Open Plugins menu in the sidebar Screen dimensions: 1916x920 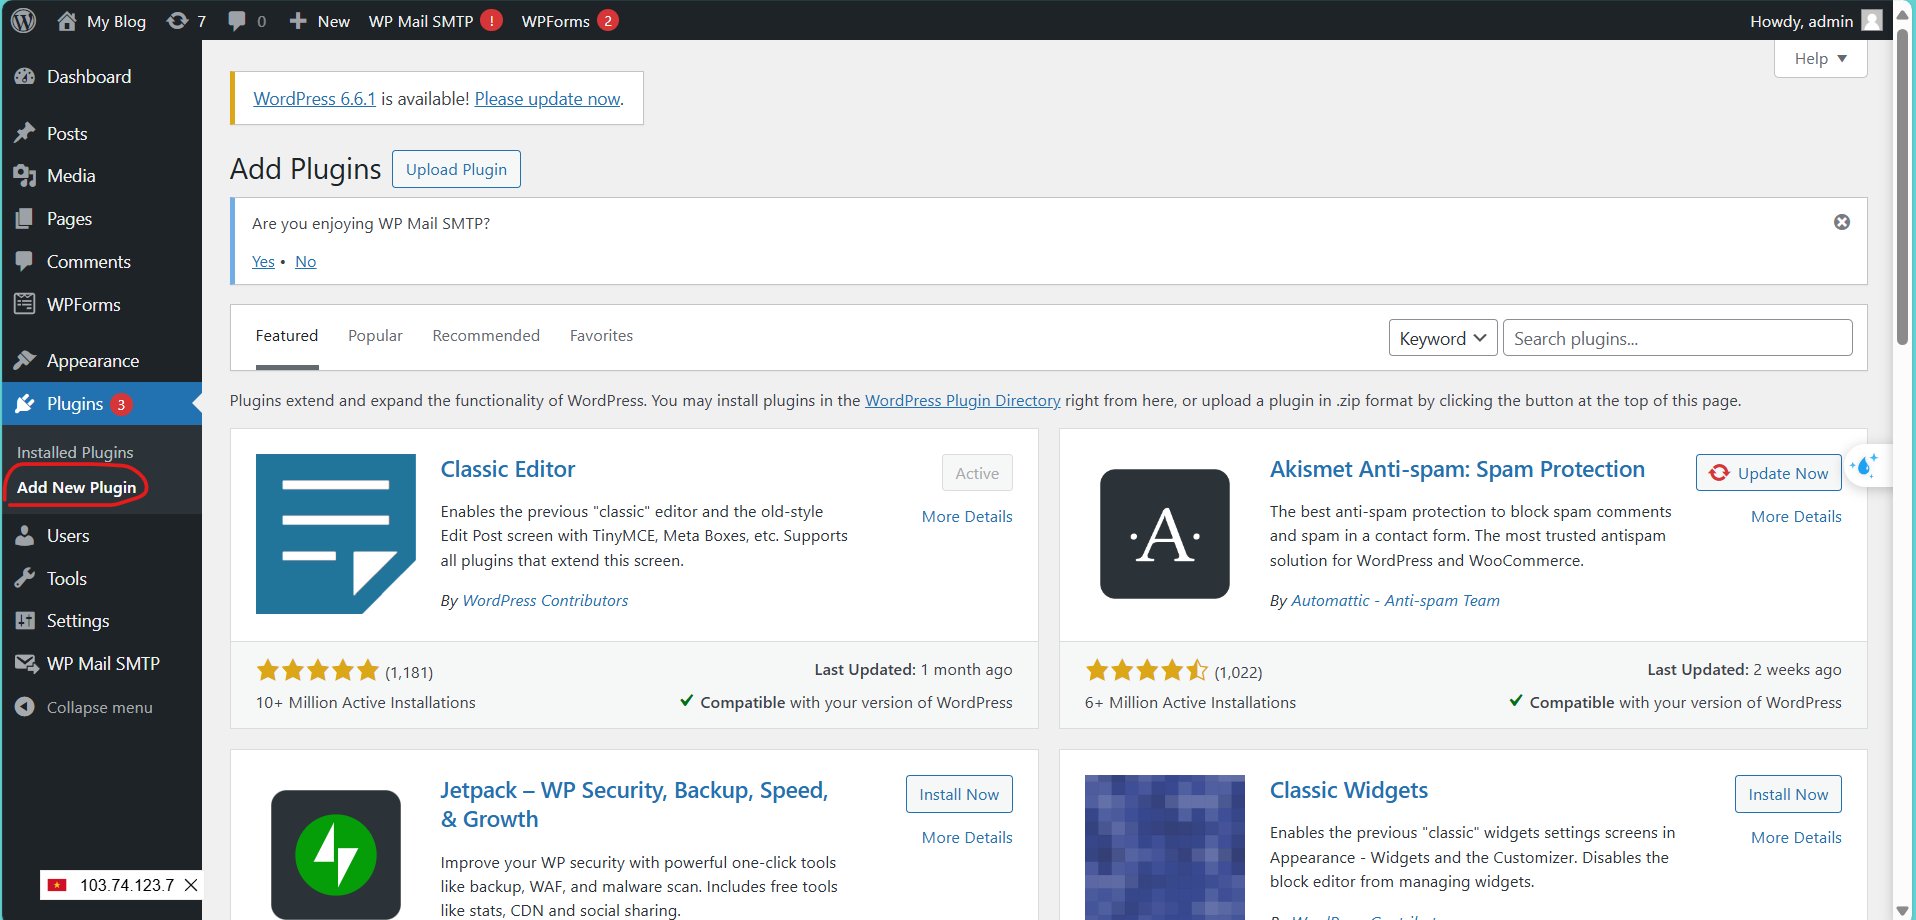pyautogui.click(x=101, y=404)
